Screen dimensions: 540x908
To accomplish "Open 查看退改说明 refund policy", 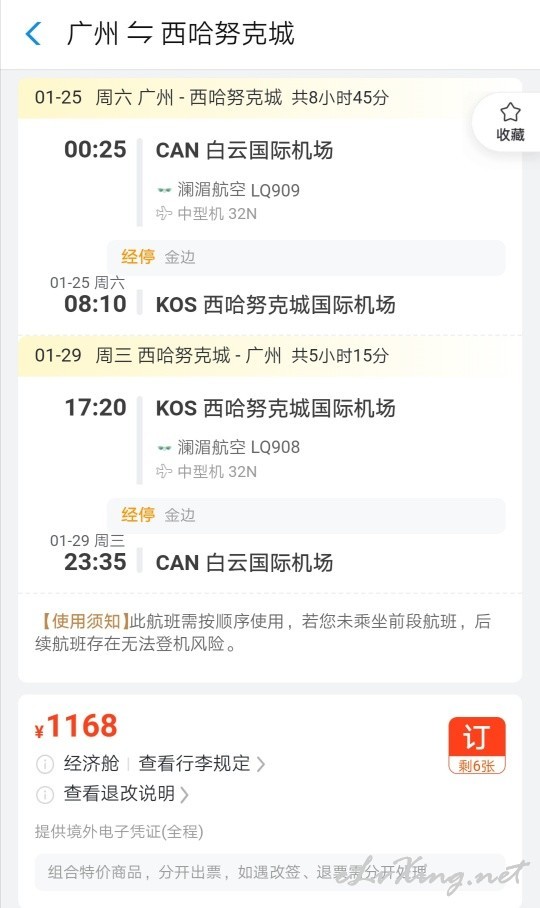I will point(119,793).
